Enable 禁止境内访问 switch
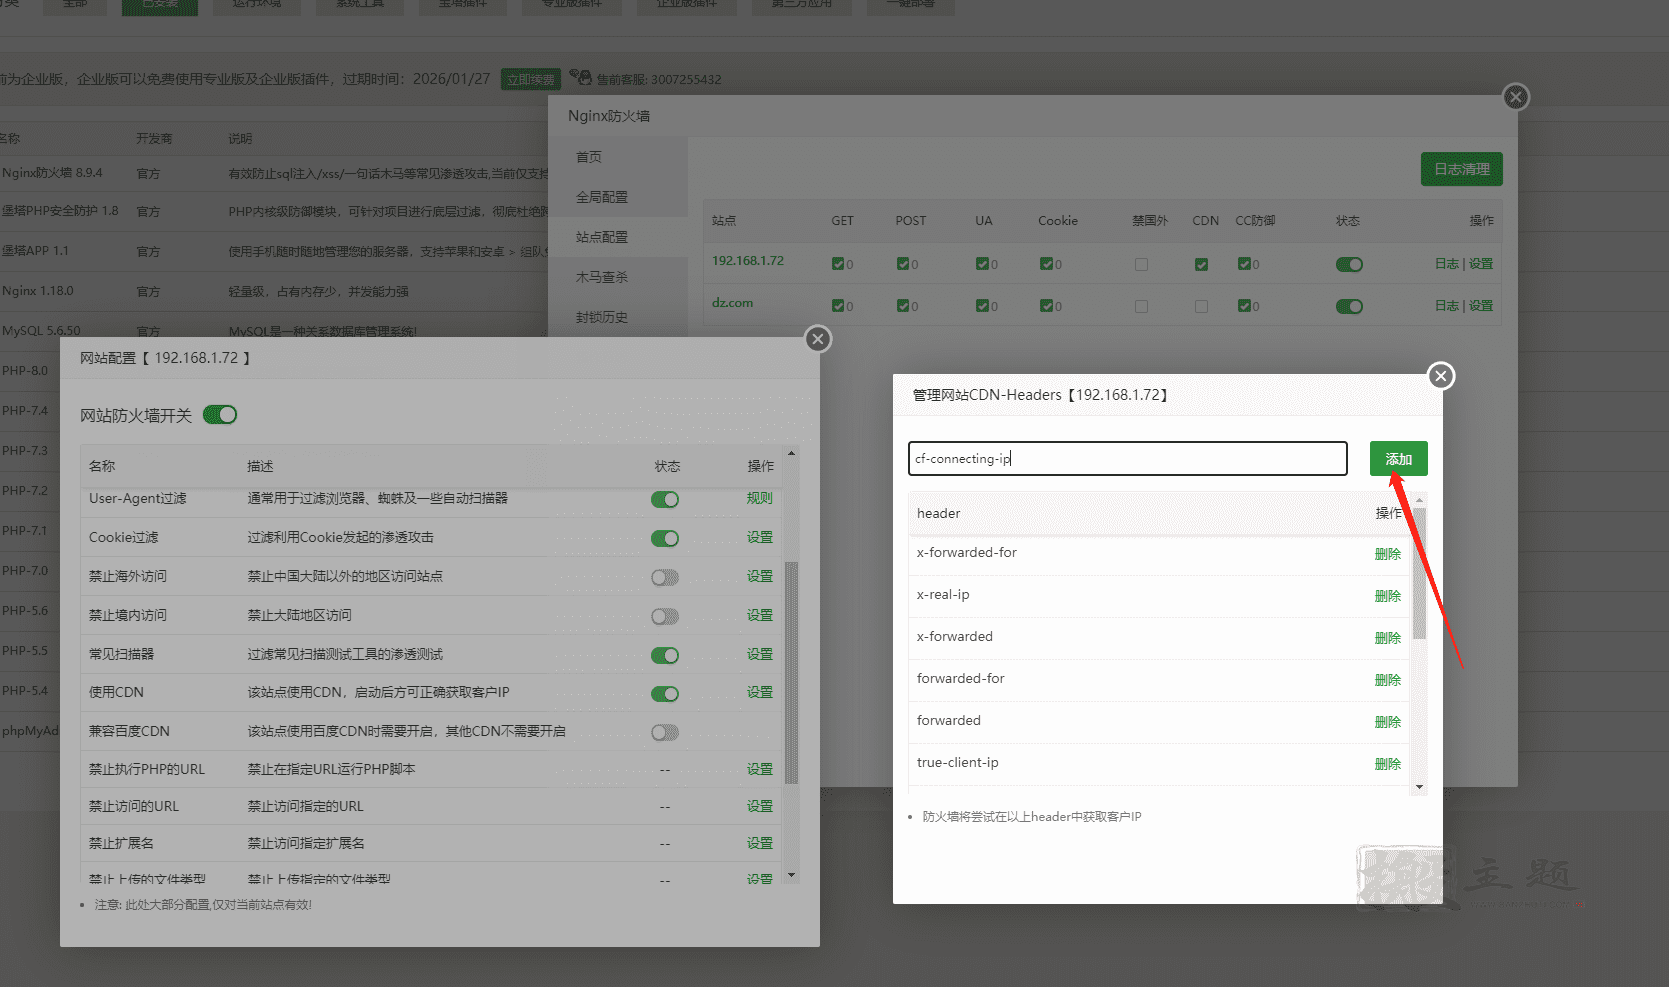This screenshot has height=987, width=1669. click(x=665, y=616)
